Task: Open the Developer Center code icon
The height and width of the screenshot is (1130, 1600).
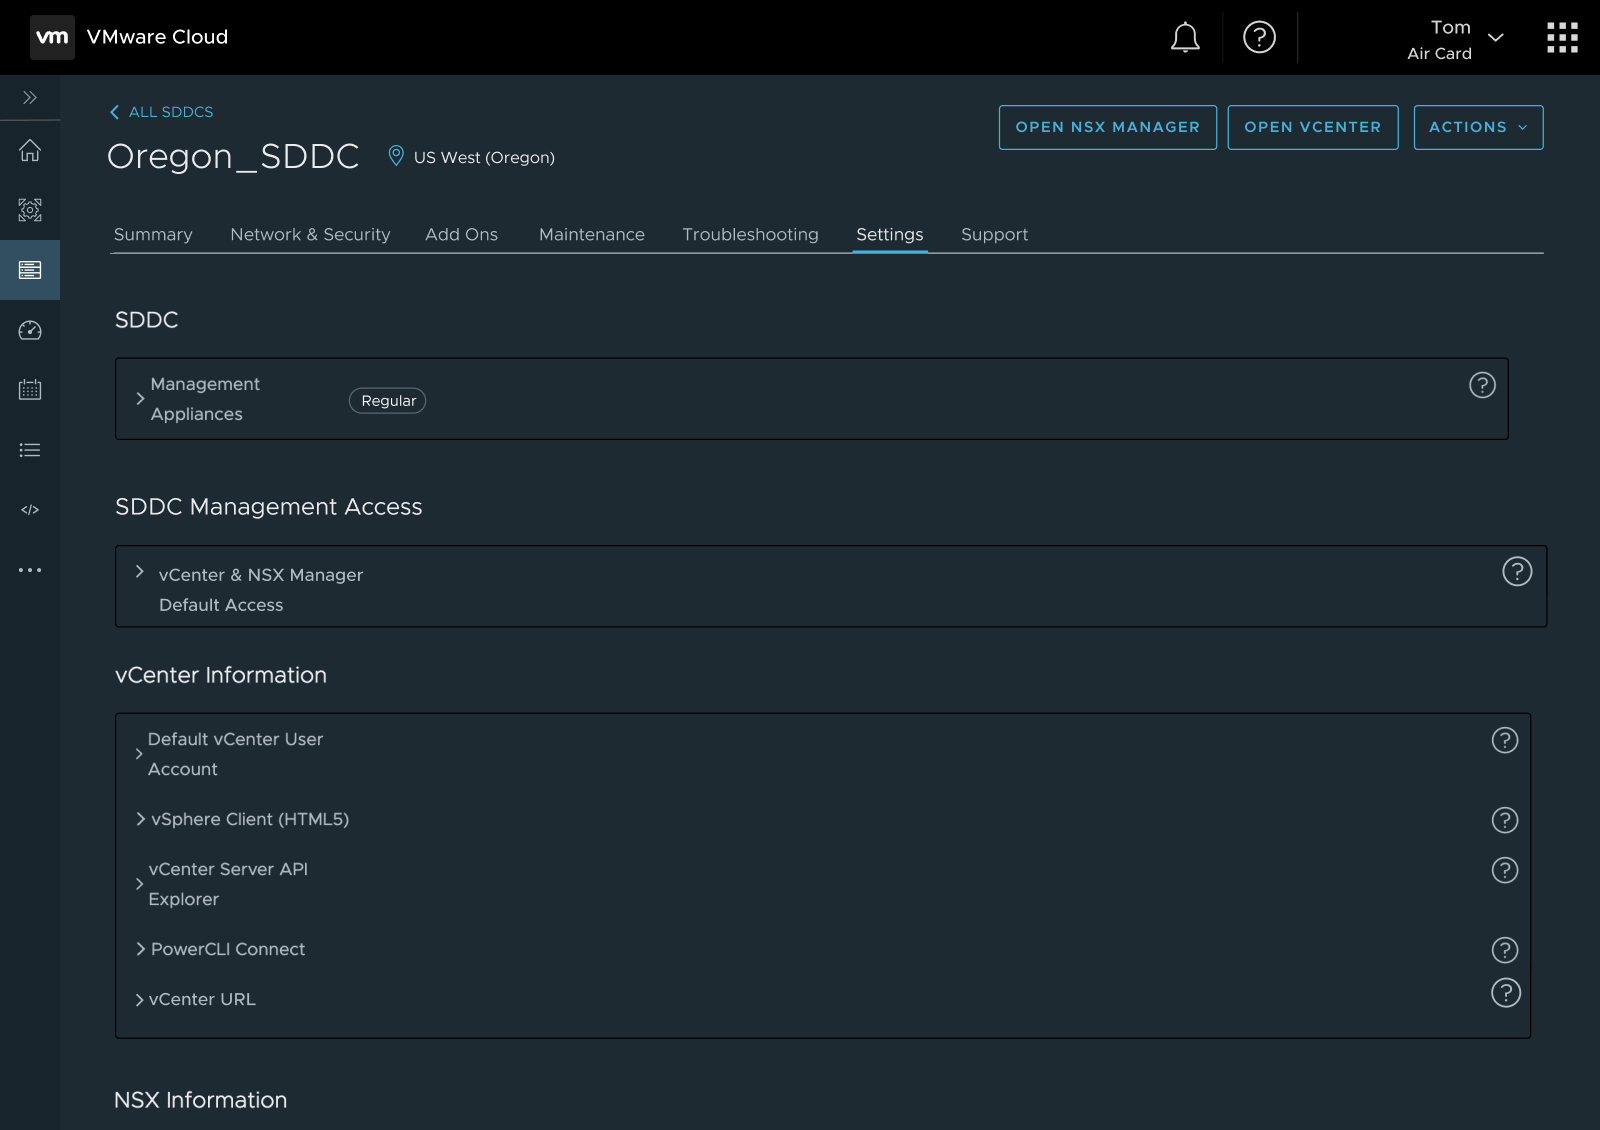Action: click(x=30, y=510)
